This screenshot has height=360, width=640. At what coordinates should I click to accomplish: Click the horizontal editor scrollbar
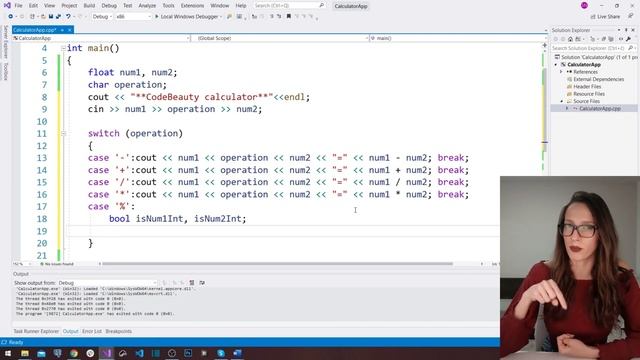pos(278,264)
